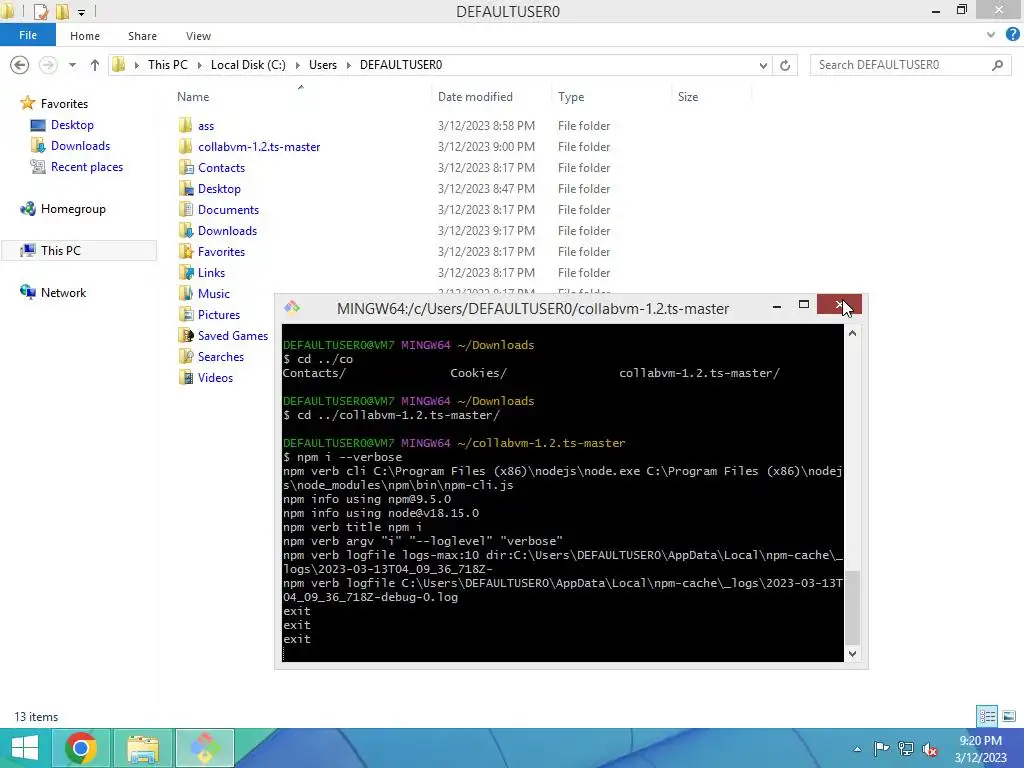Sort by the Type column header
The image size is (1024, 768).
(x=571, y=97)
